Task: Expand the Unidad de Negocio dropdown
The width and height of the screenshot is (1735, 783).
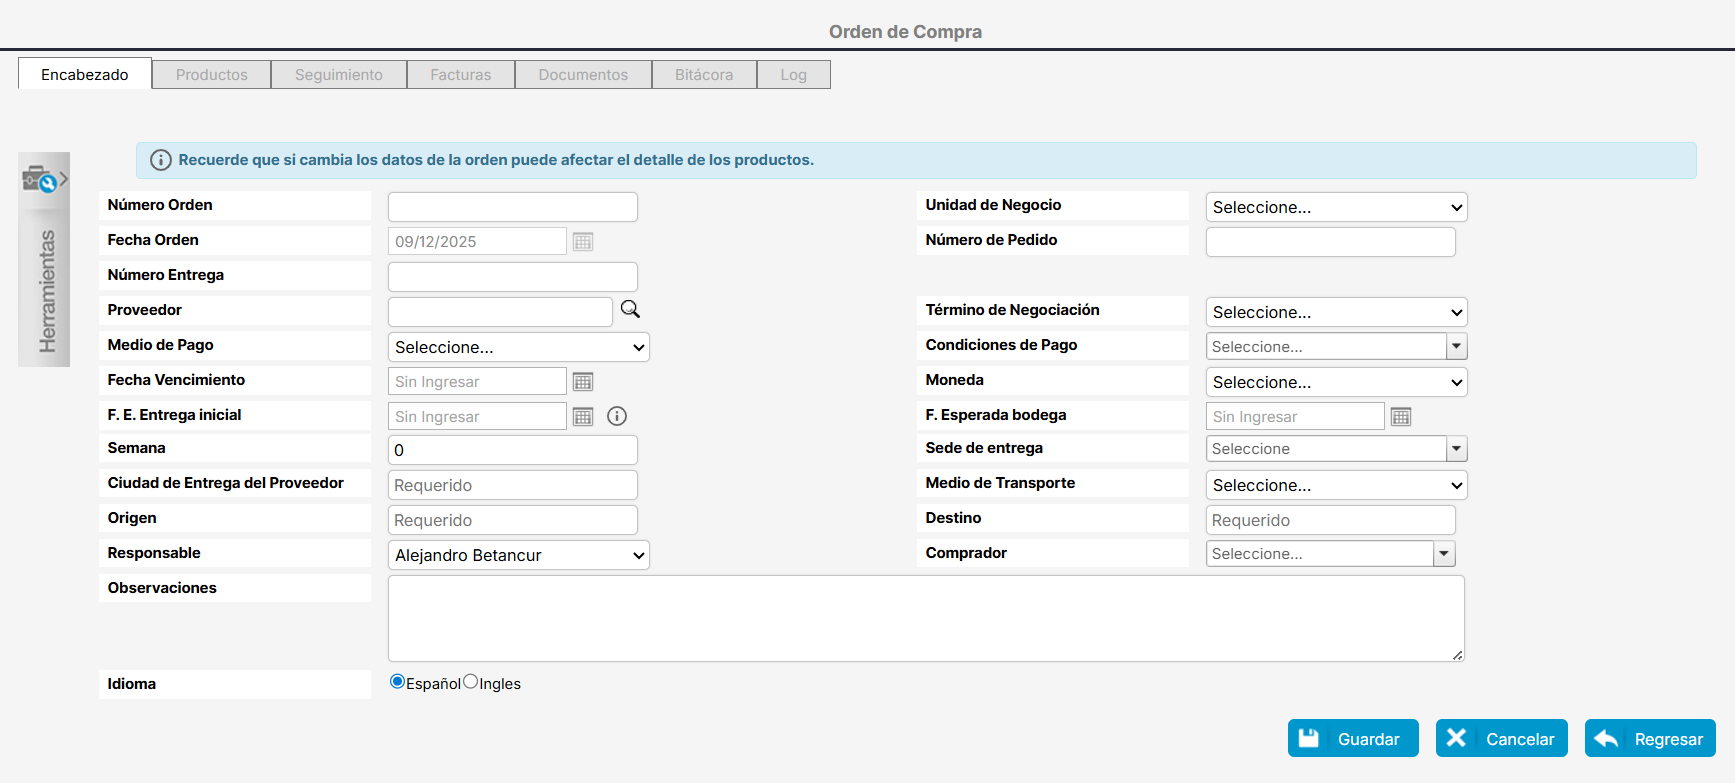Action: [1336, 208]
